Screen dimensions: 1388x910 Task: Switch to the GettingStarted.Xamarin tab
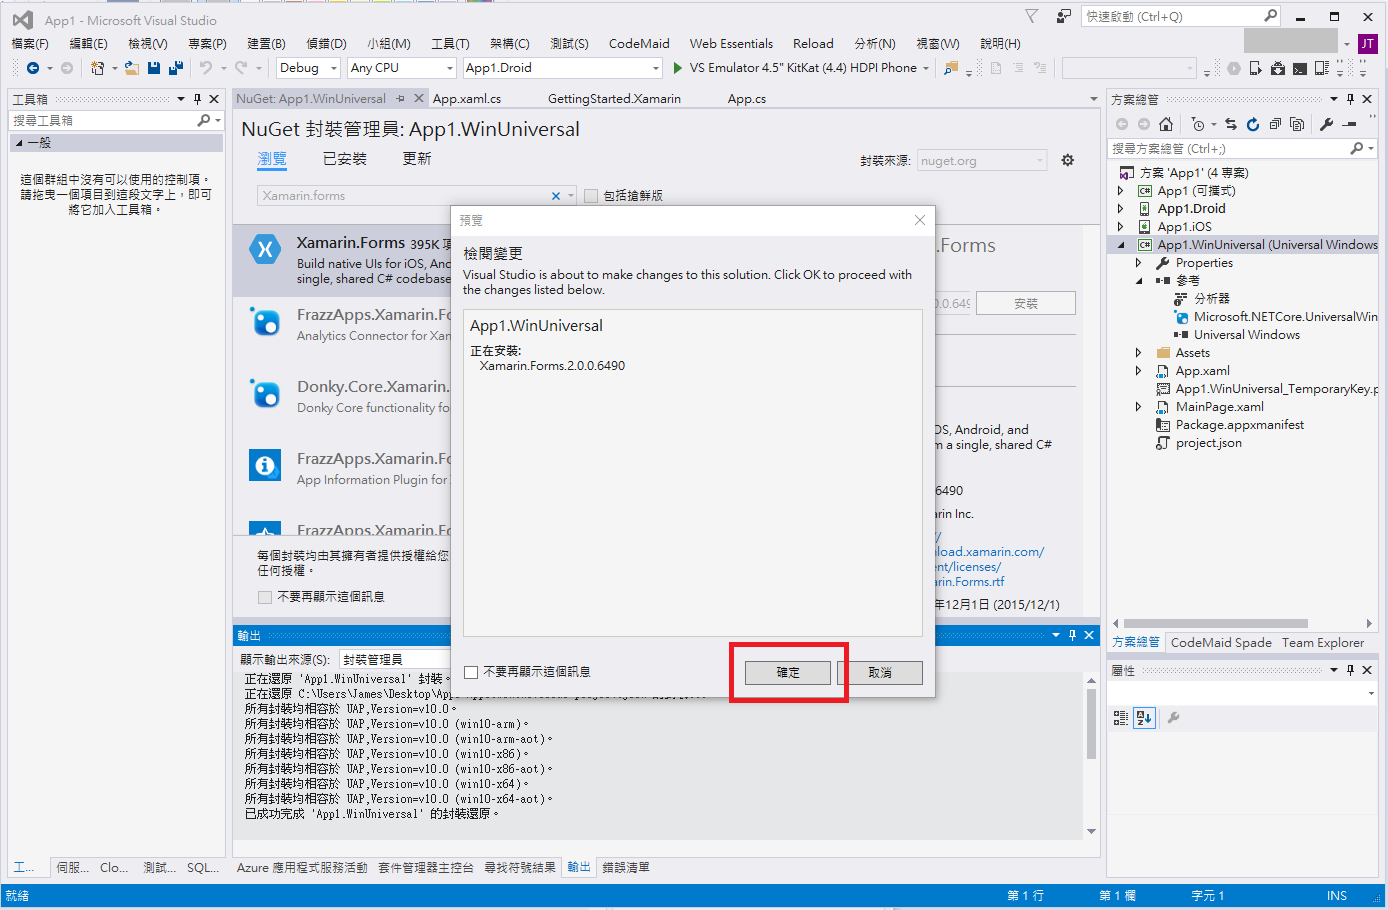click(x=614, y=99)
